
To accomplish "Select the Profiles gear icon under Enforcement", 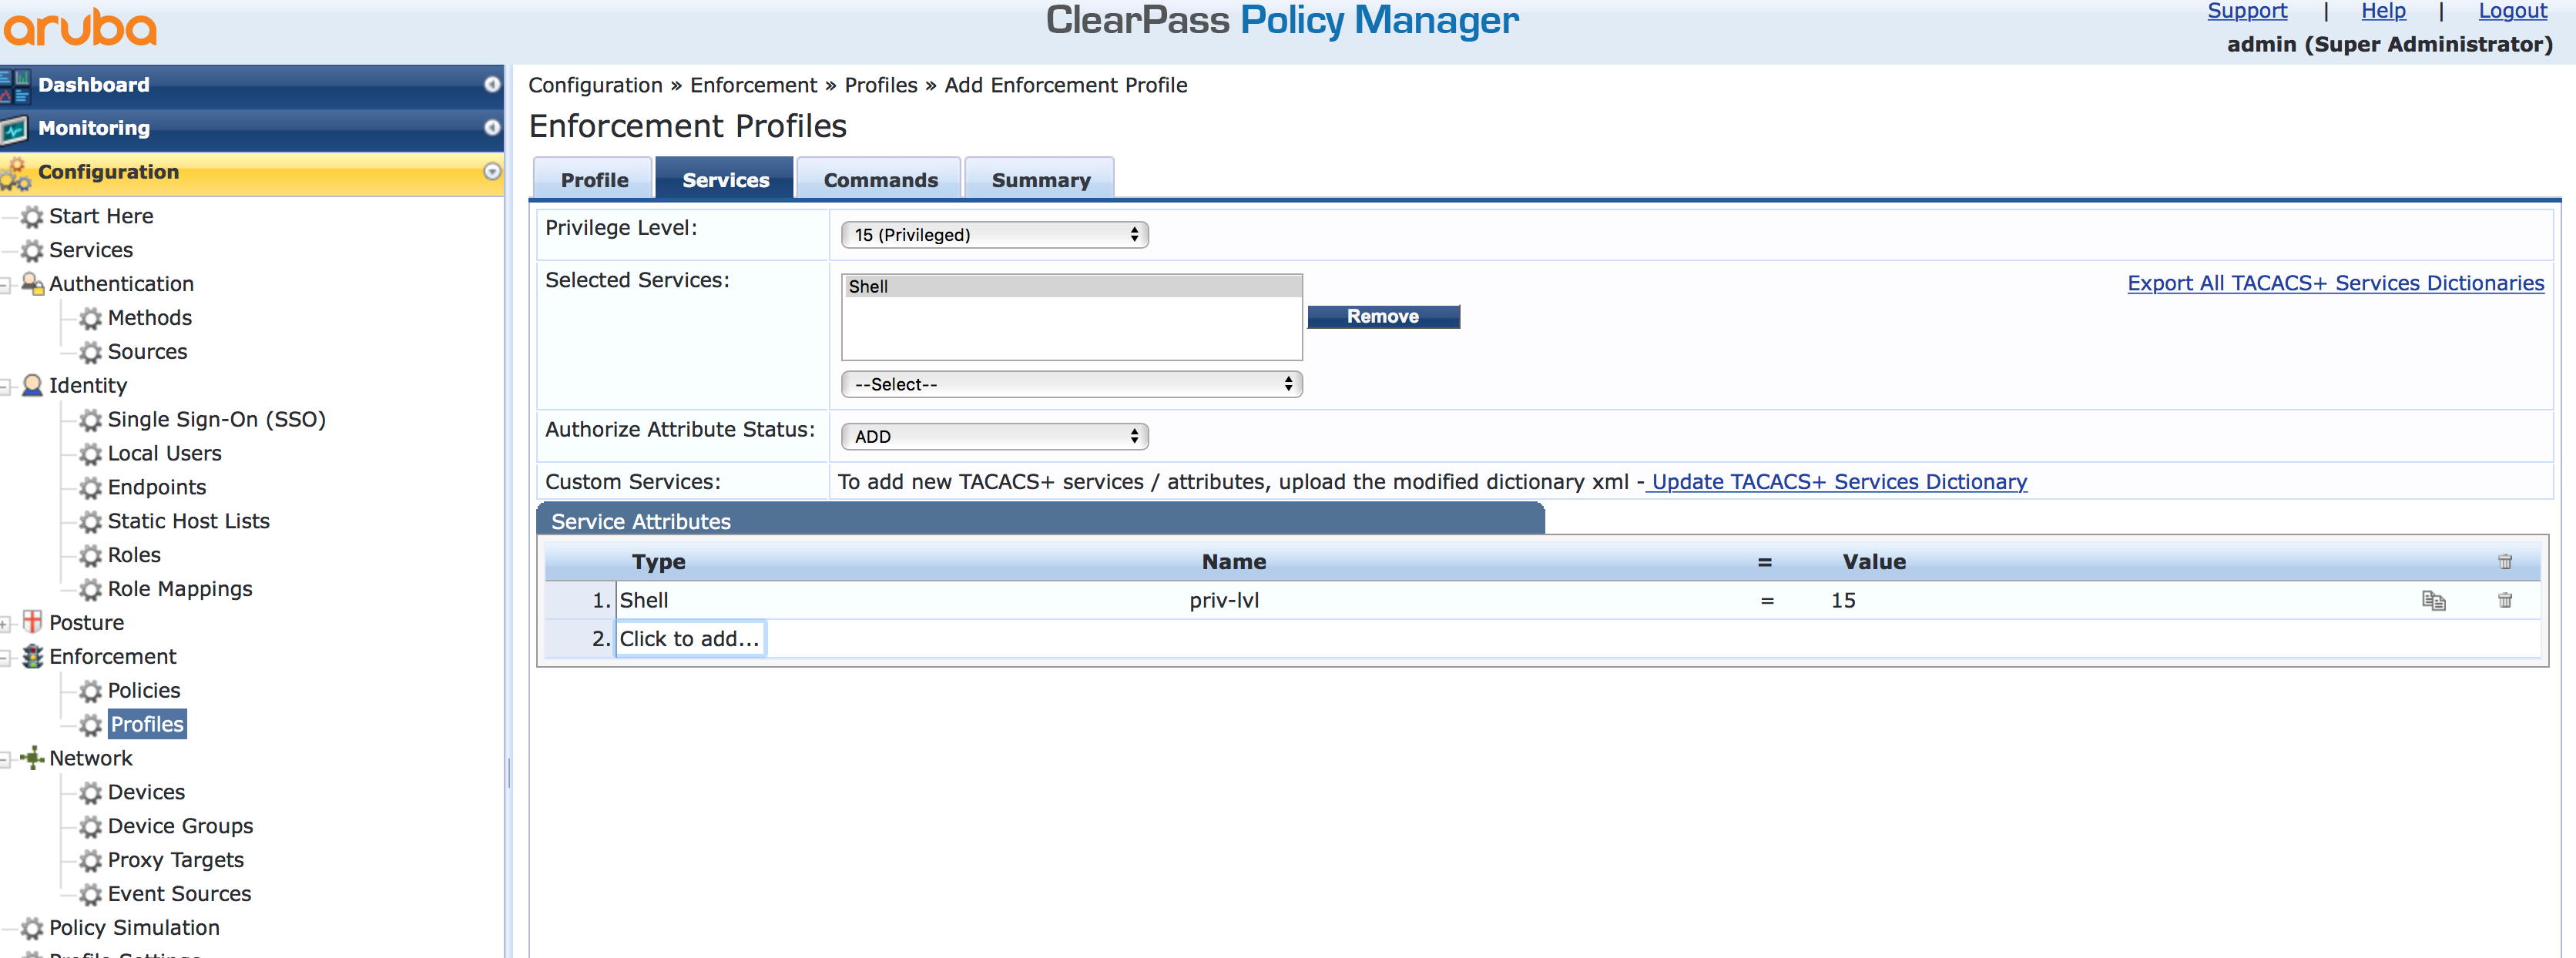I will [91, 724].
